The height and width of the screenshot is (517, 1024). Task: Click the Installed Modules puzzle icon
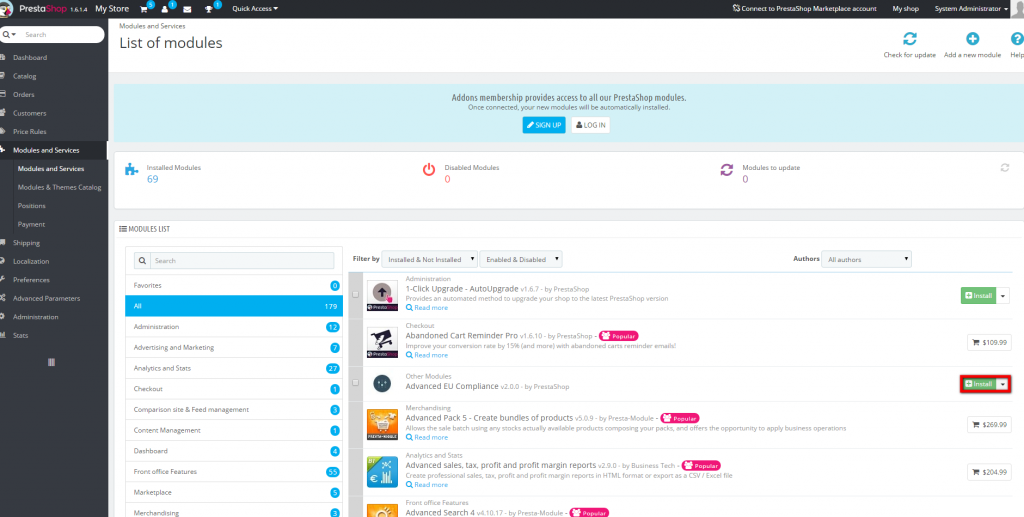coord(131,170)
